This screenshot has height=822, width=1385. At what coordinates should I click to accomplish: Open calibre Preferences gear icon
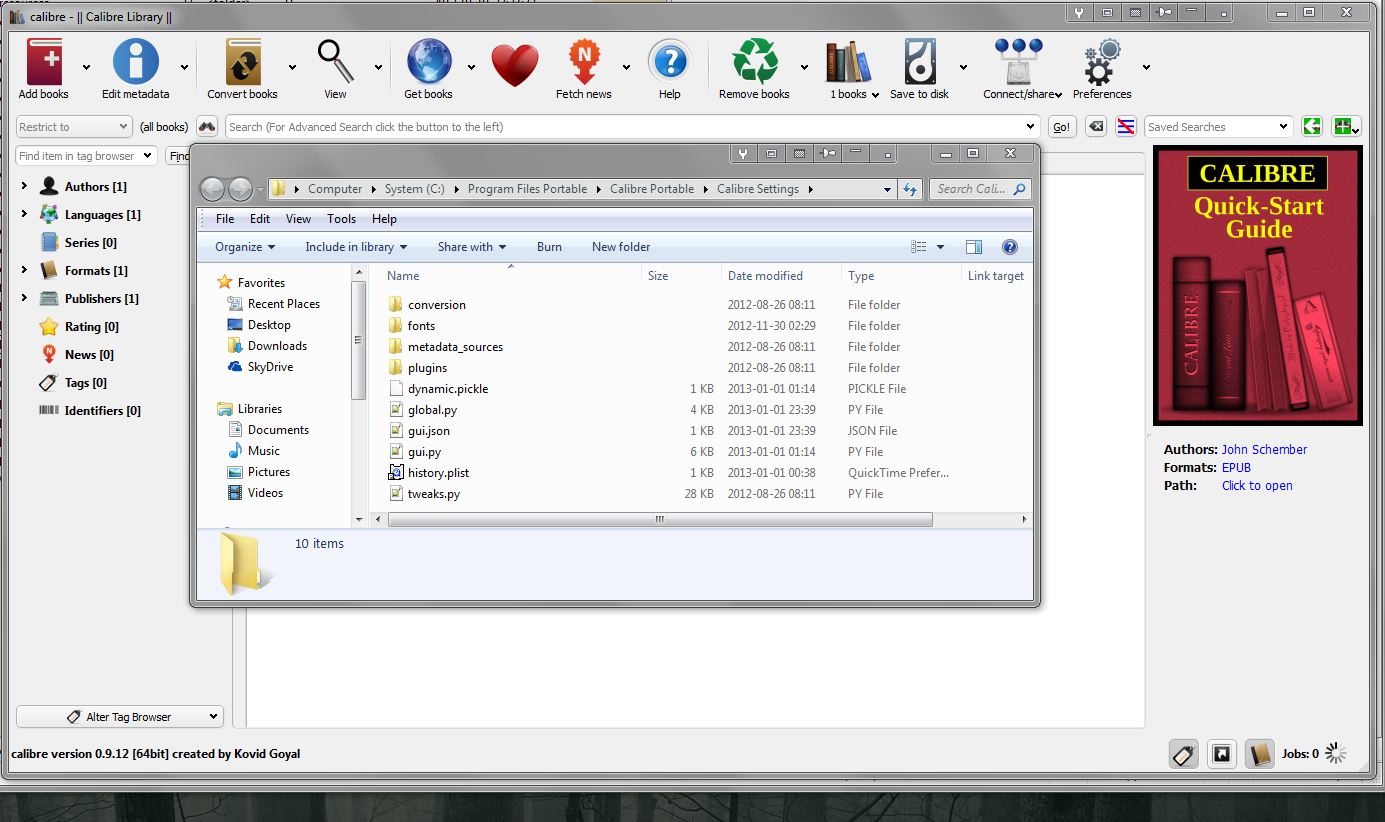click(1103, 62)
